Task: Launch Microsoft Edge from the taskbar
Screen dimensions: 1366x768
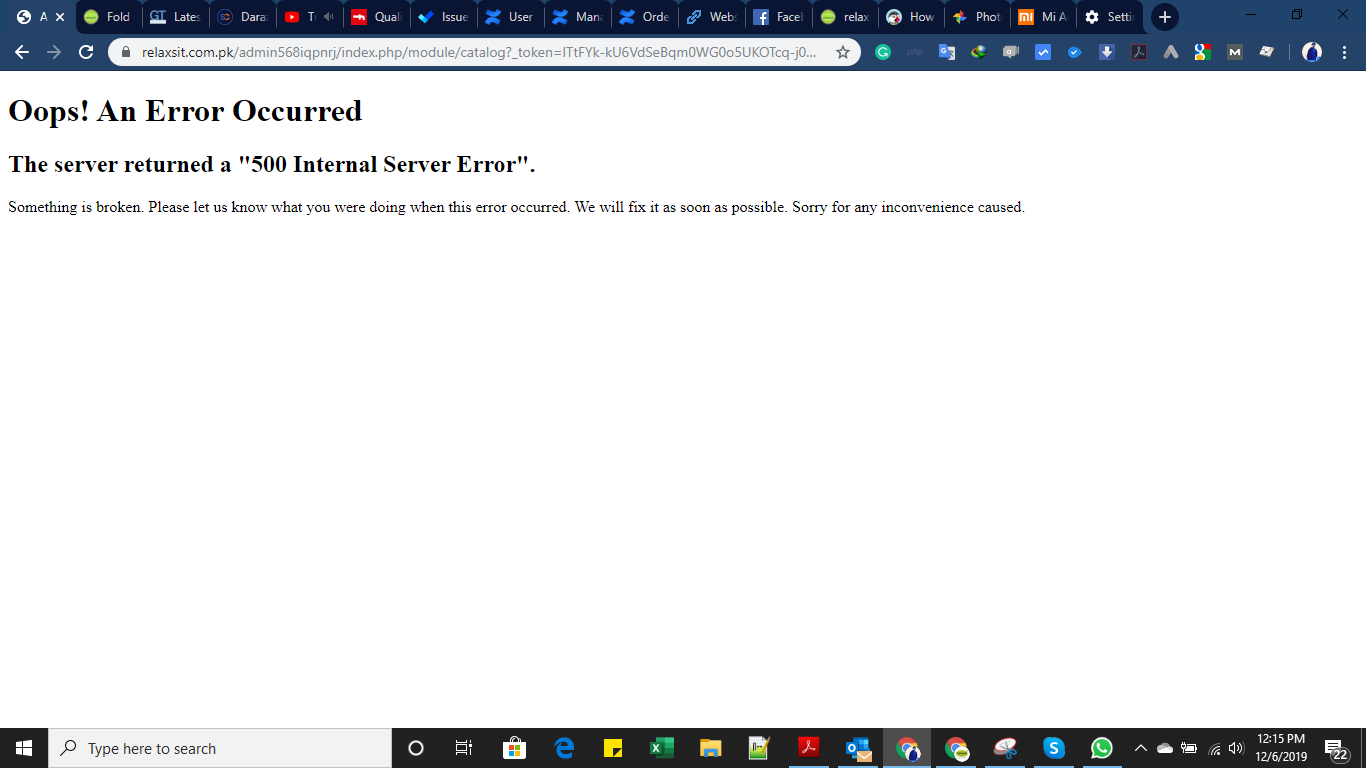Action: pyautogui.click(x=564, y=748)
